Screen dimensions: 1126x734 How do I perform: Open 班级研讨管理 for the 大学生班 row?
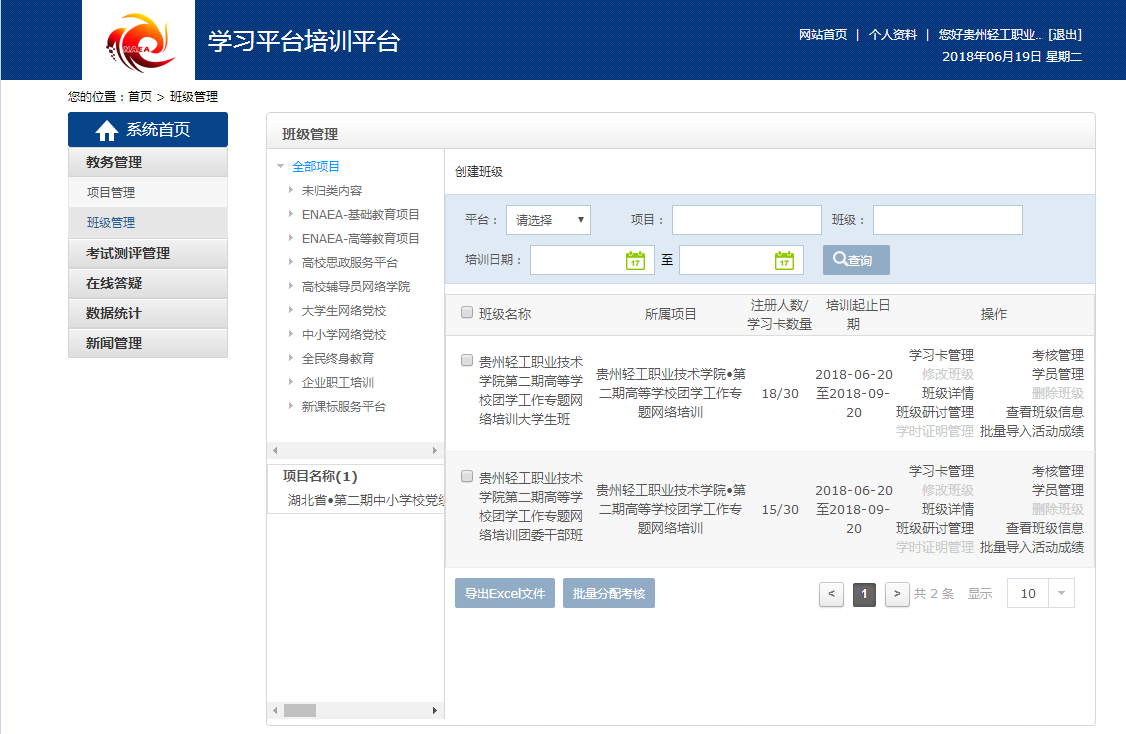pos(935,412)
